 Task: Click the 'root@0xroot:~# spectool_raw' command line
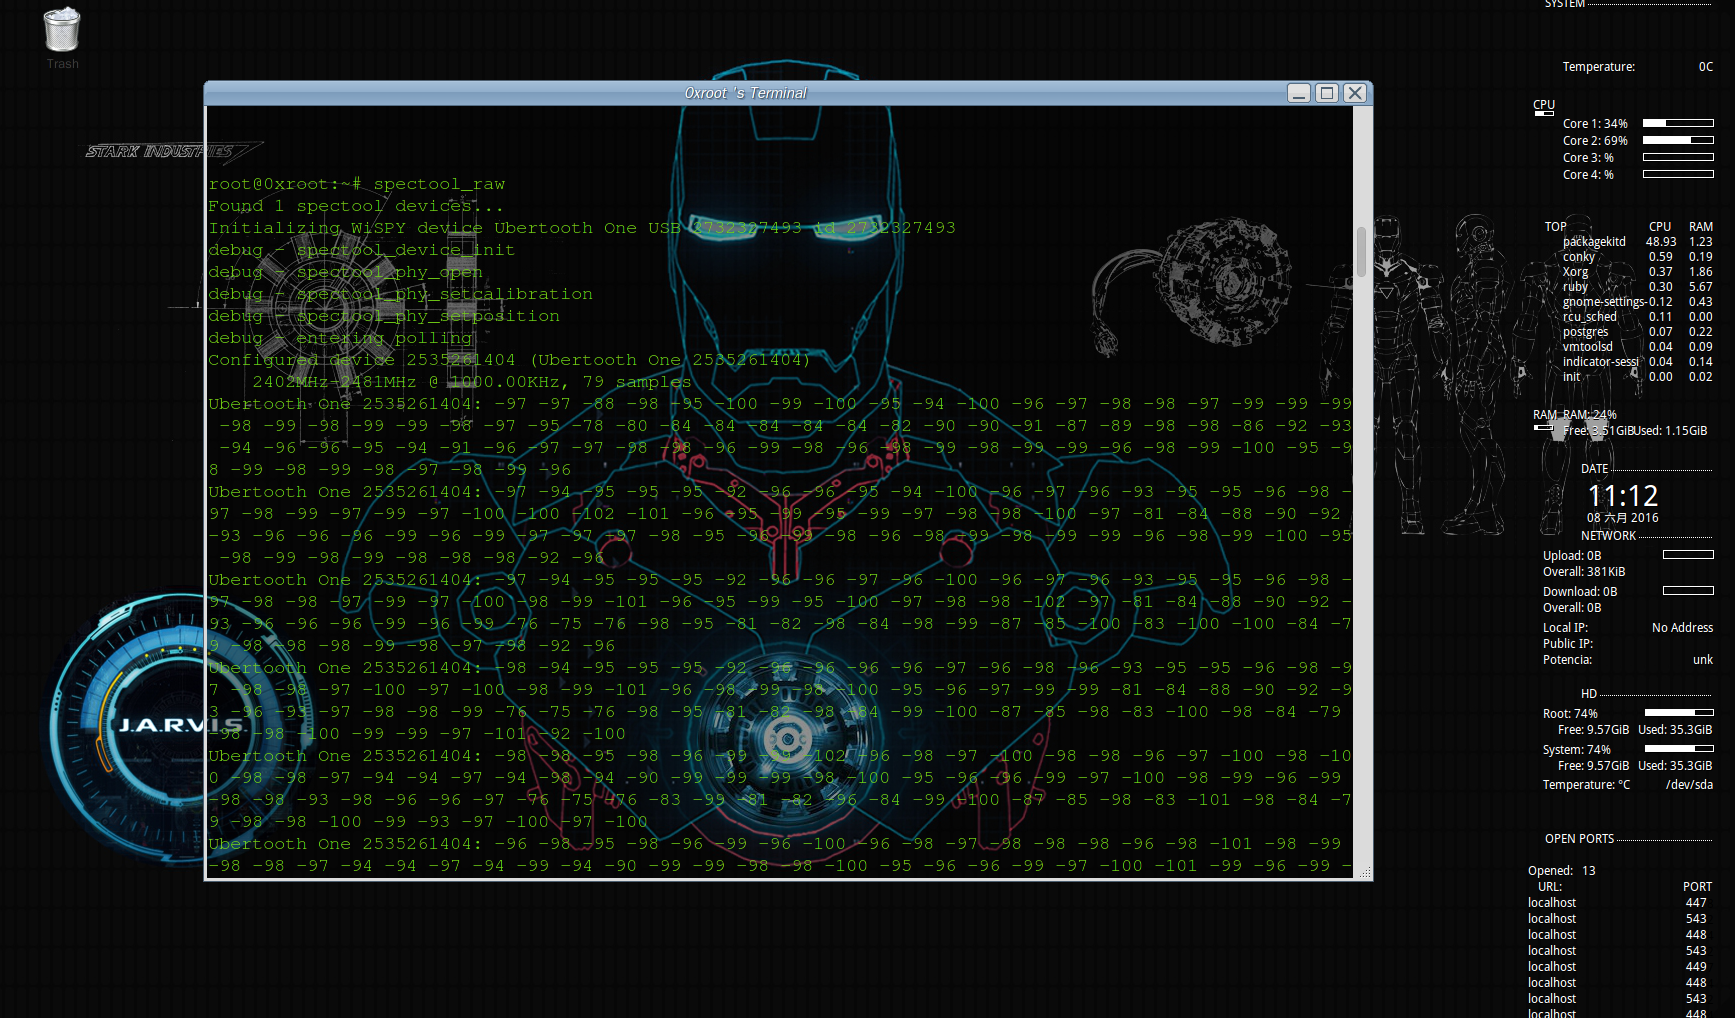(357, 184)
